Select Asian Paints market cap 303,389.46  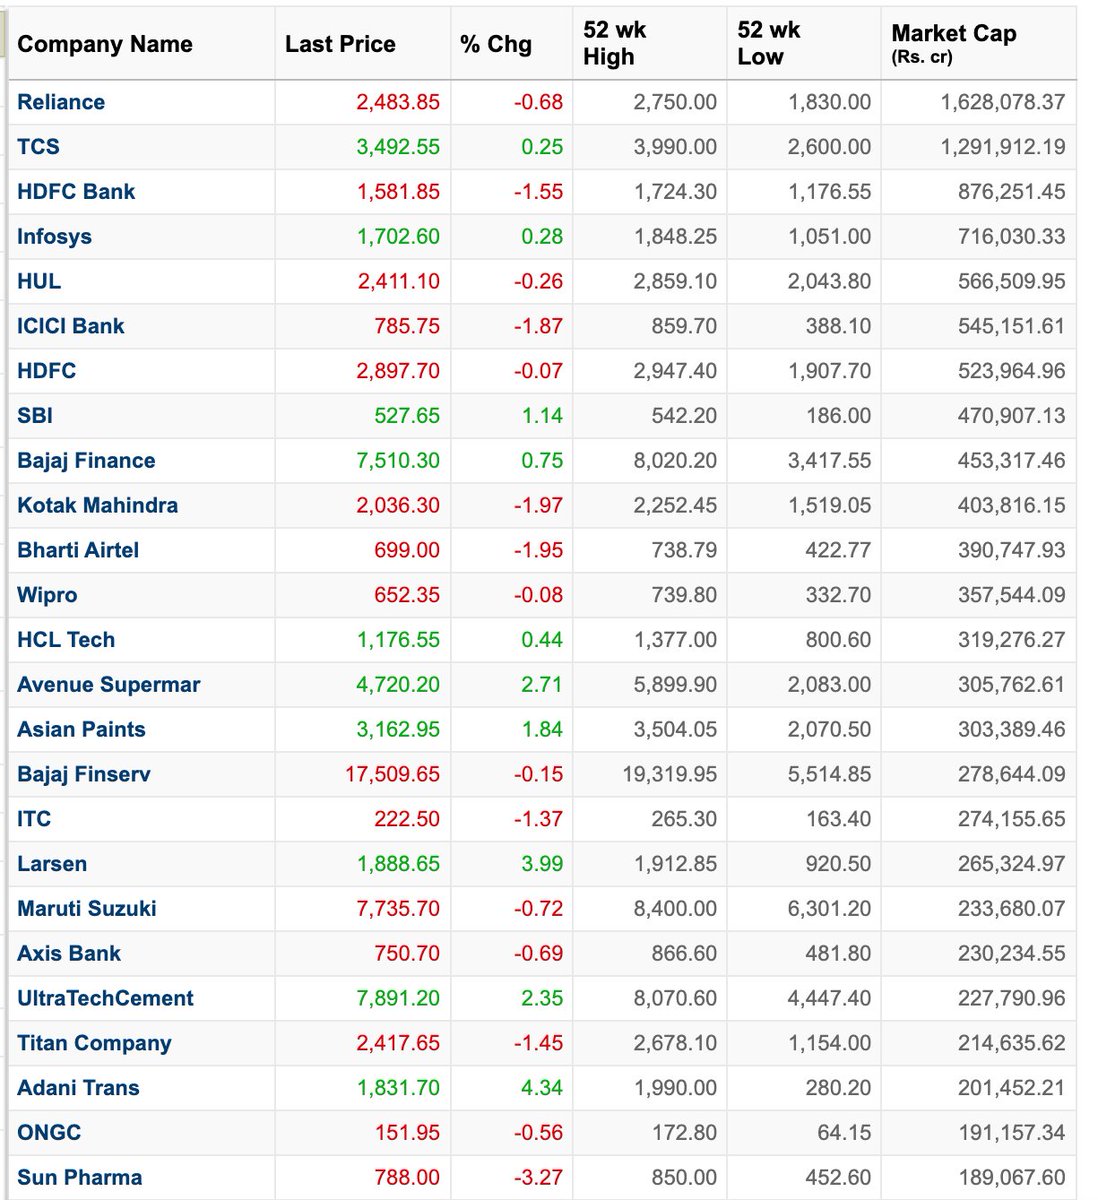(1012, 729)
